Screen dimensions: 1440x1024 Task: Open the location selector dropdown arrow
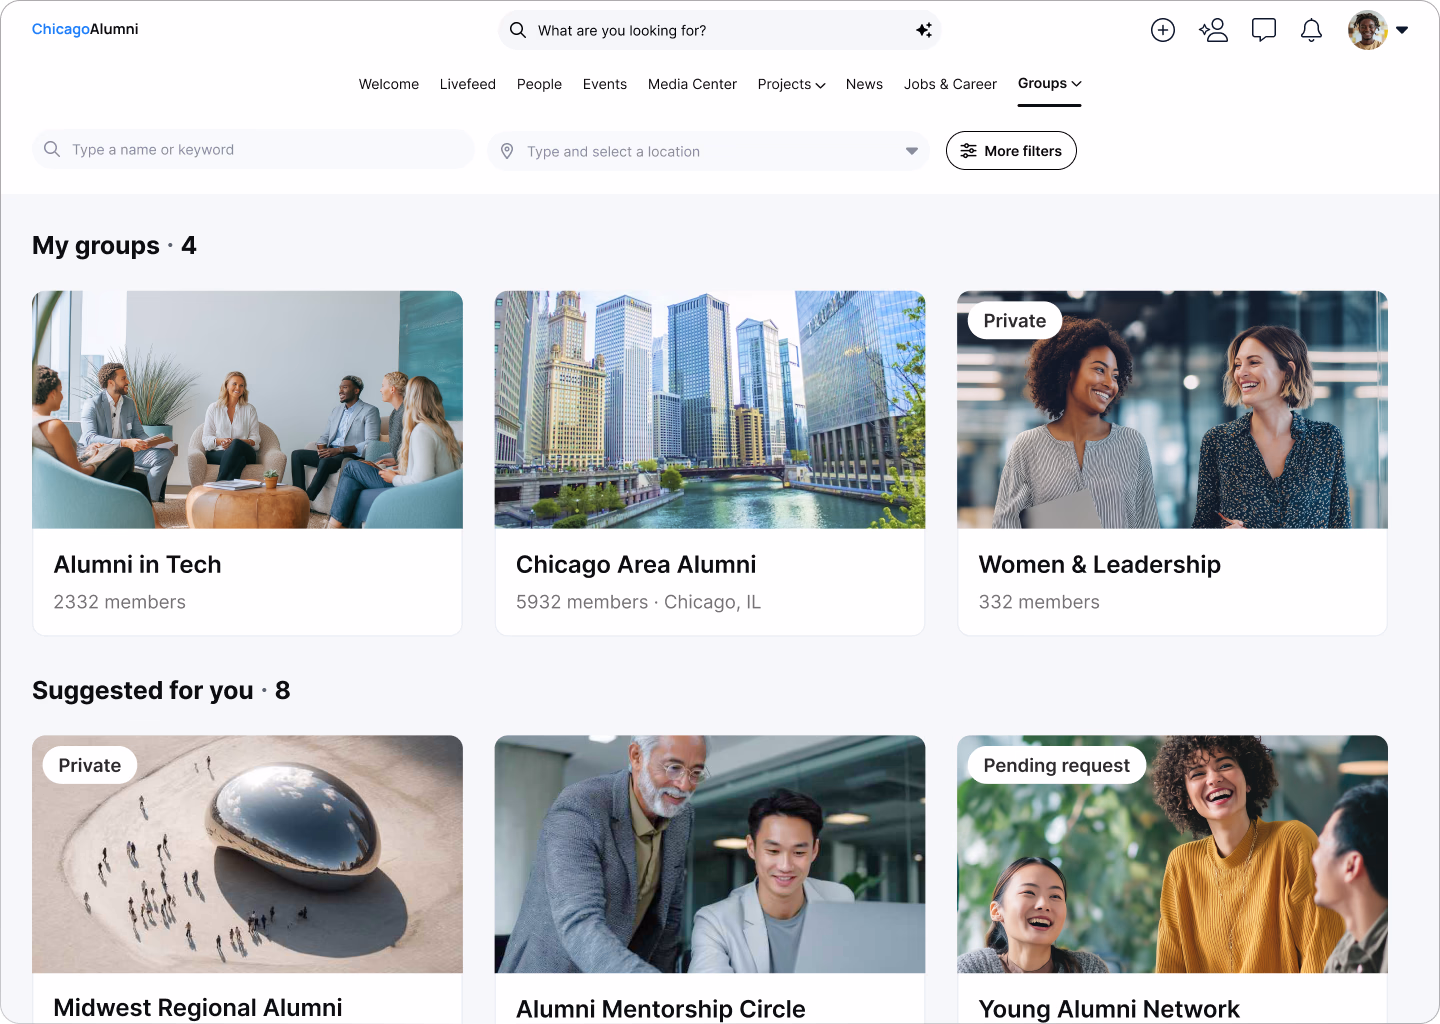(x=912, y=151)
